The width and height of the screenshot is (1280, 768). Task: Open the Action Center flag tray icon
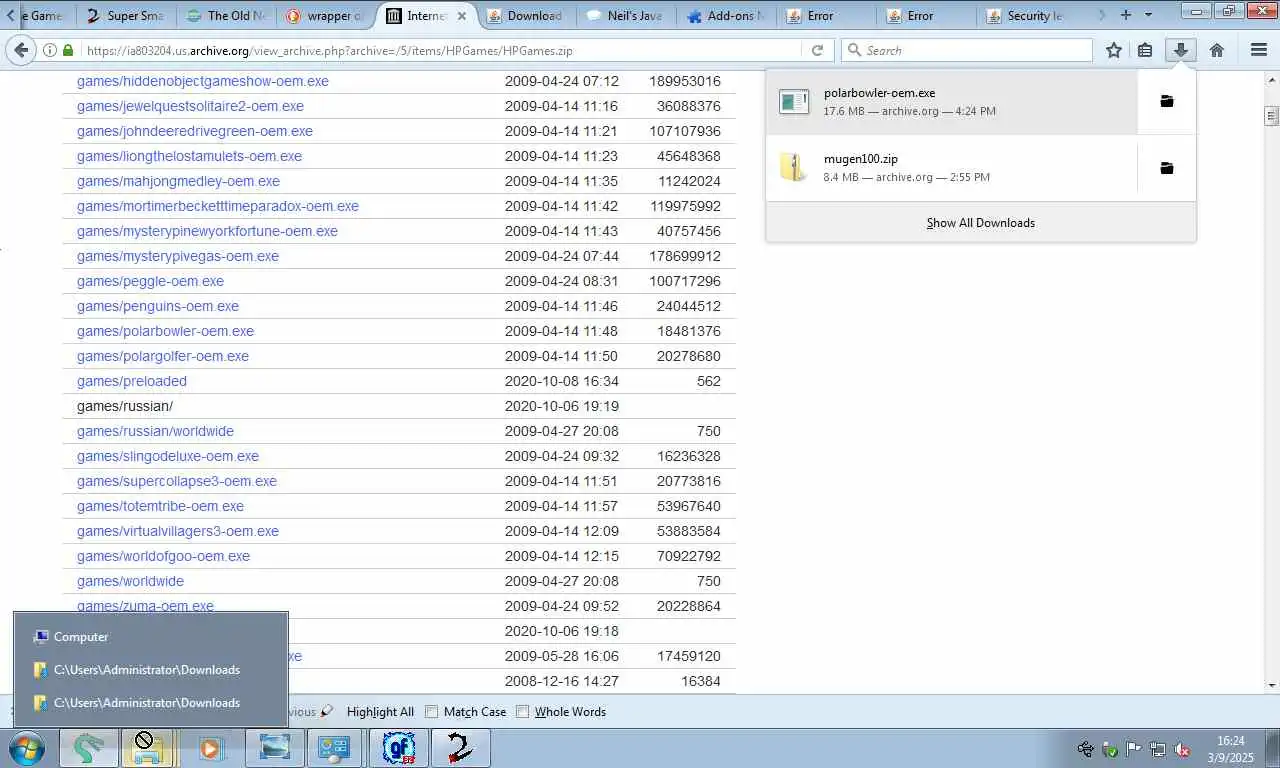point(1133,749)
